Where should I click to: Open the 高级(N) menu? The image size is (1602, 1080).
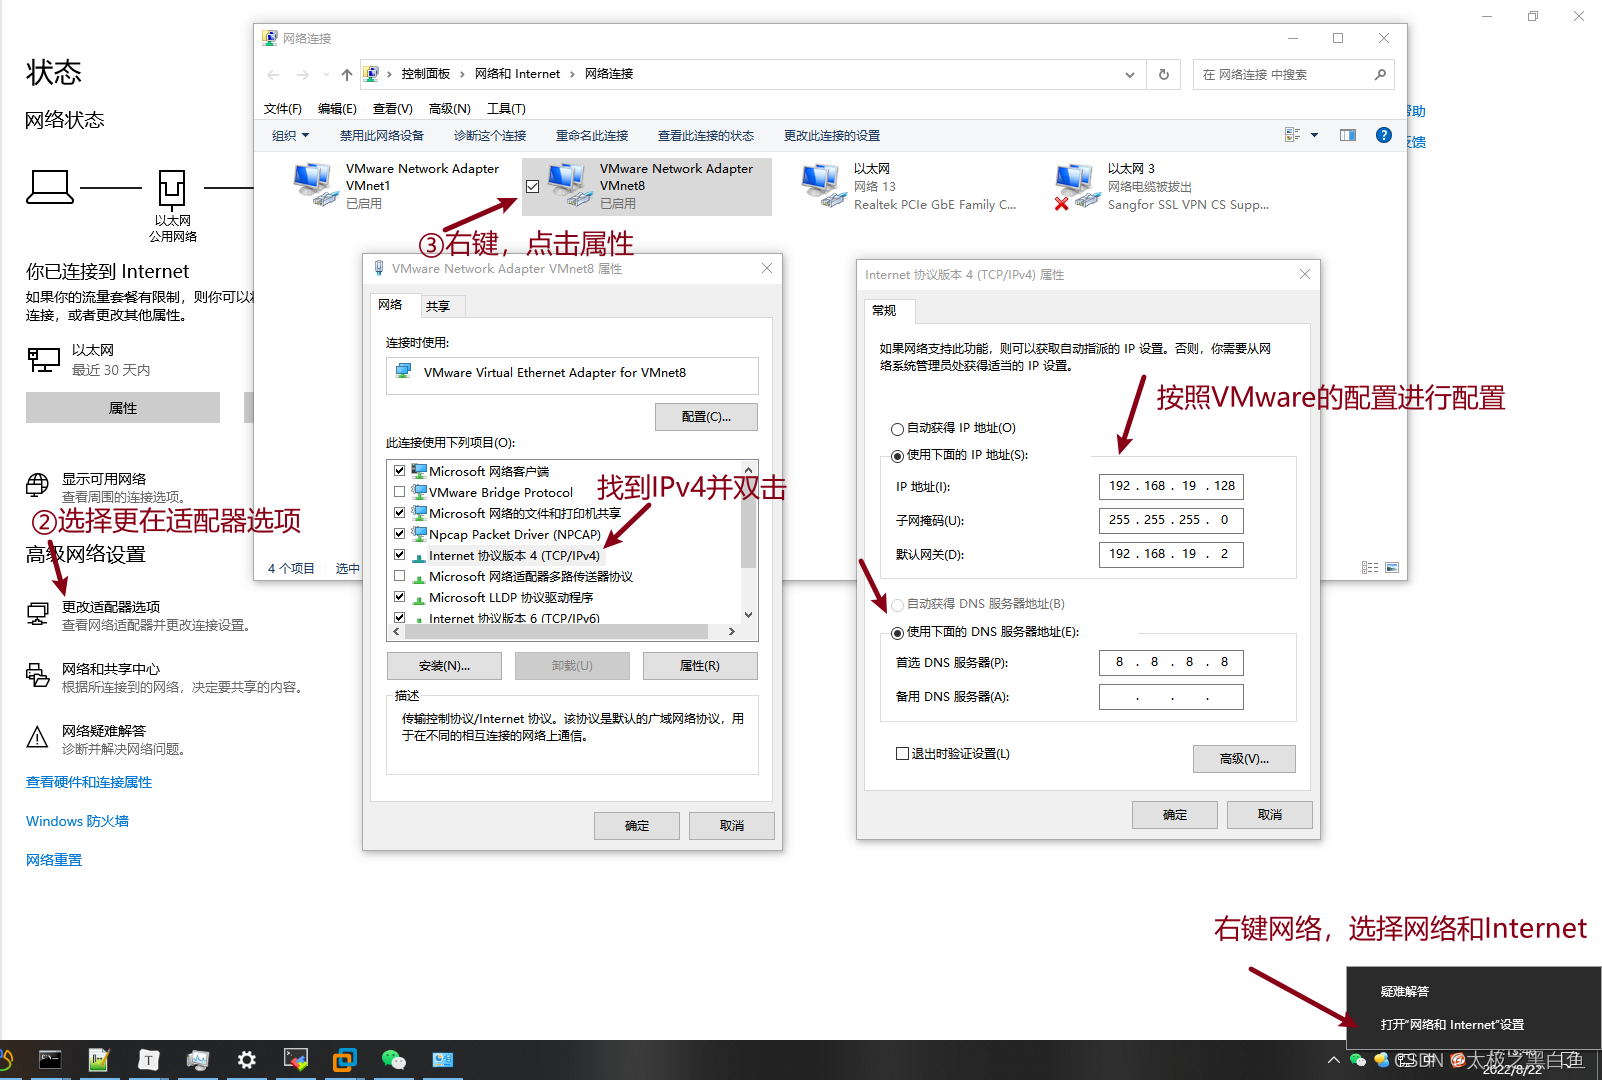449,109
